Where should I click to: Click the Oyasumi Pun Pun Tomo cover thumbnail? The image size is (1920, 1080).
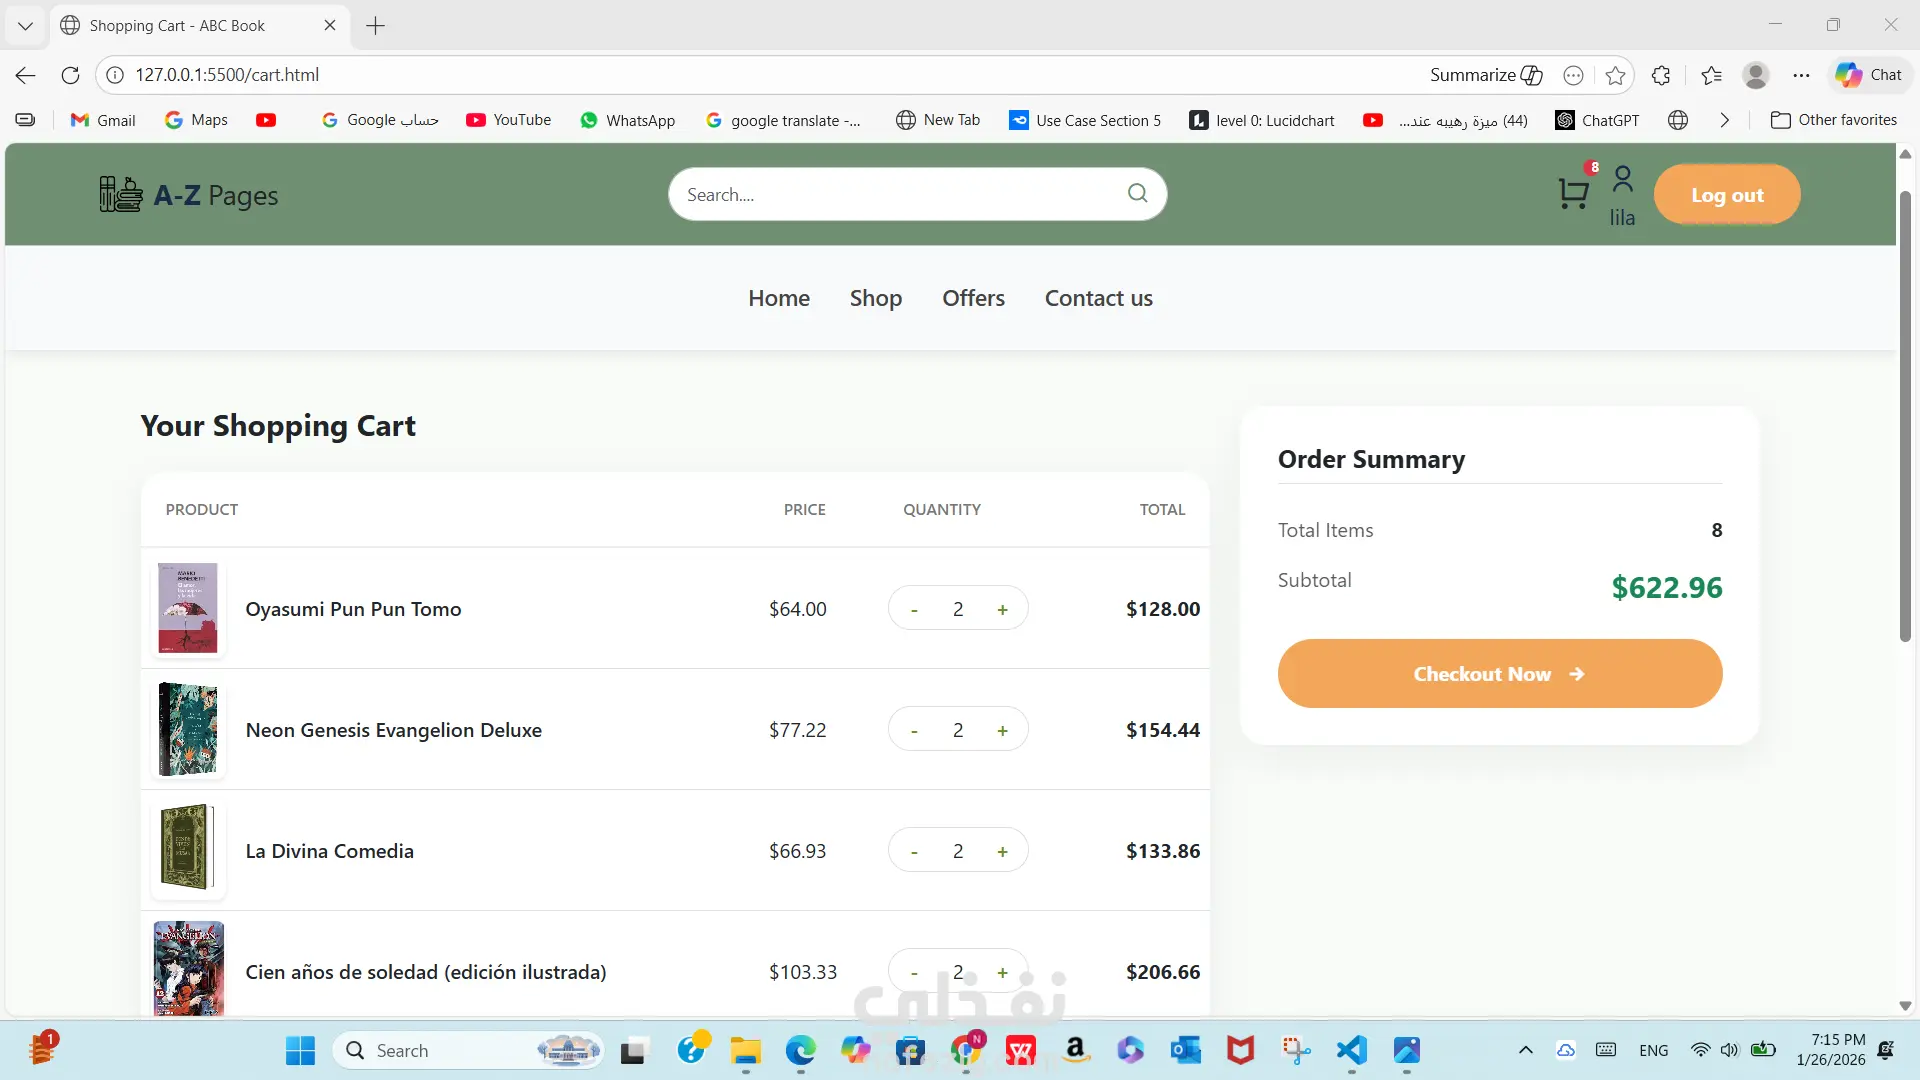[x=188, y=608]
